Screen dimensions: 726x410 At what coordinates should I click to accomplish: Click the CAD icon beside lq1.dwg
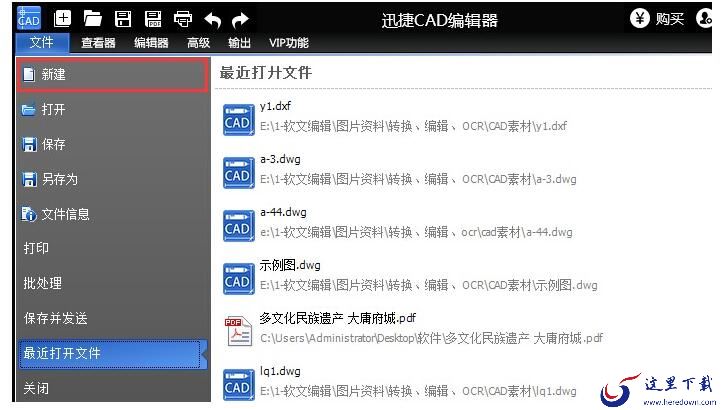(x=238, y=385)
